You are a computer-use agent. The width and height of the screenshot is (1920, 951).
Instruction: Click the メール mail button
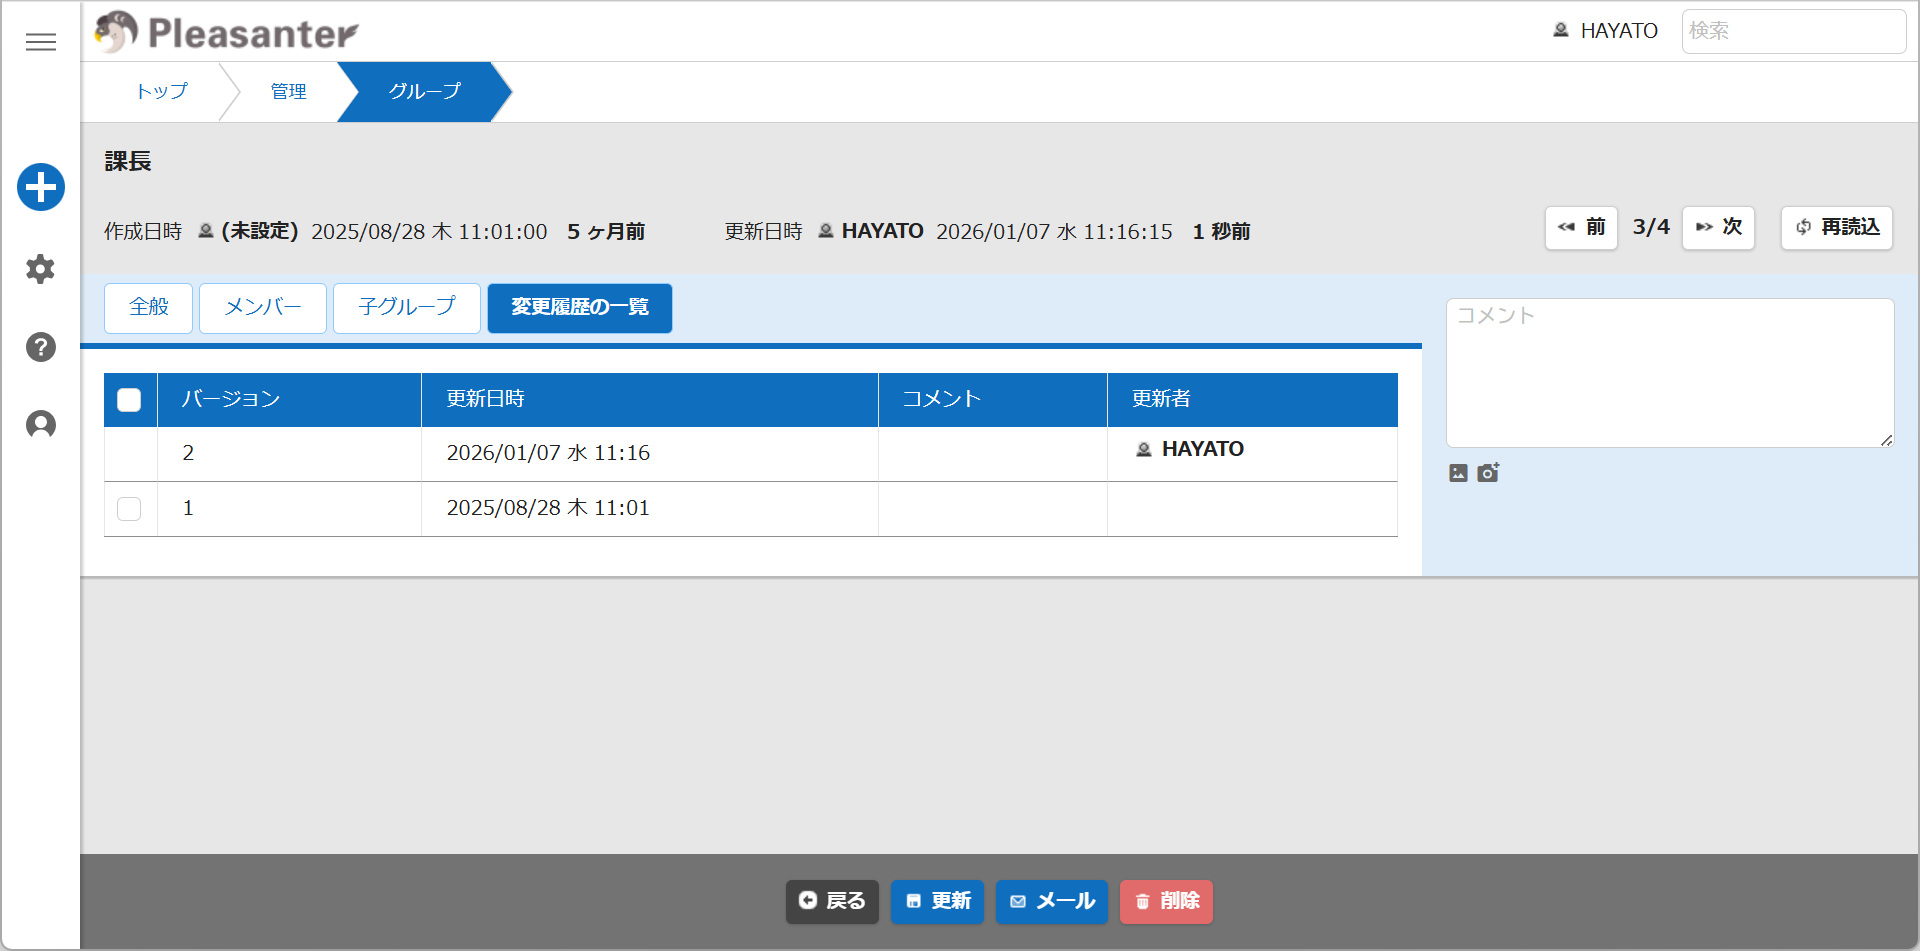coord(1052,902)
